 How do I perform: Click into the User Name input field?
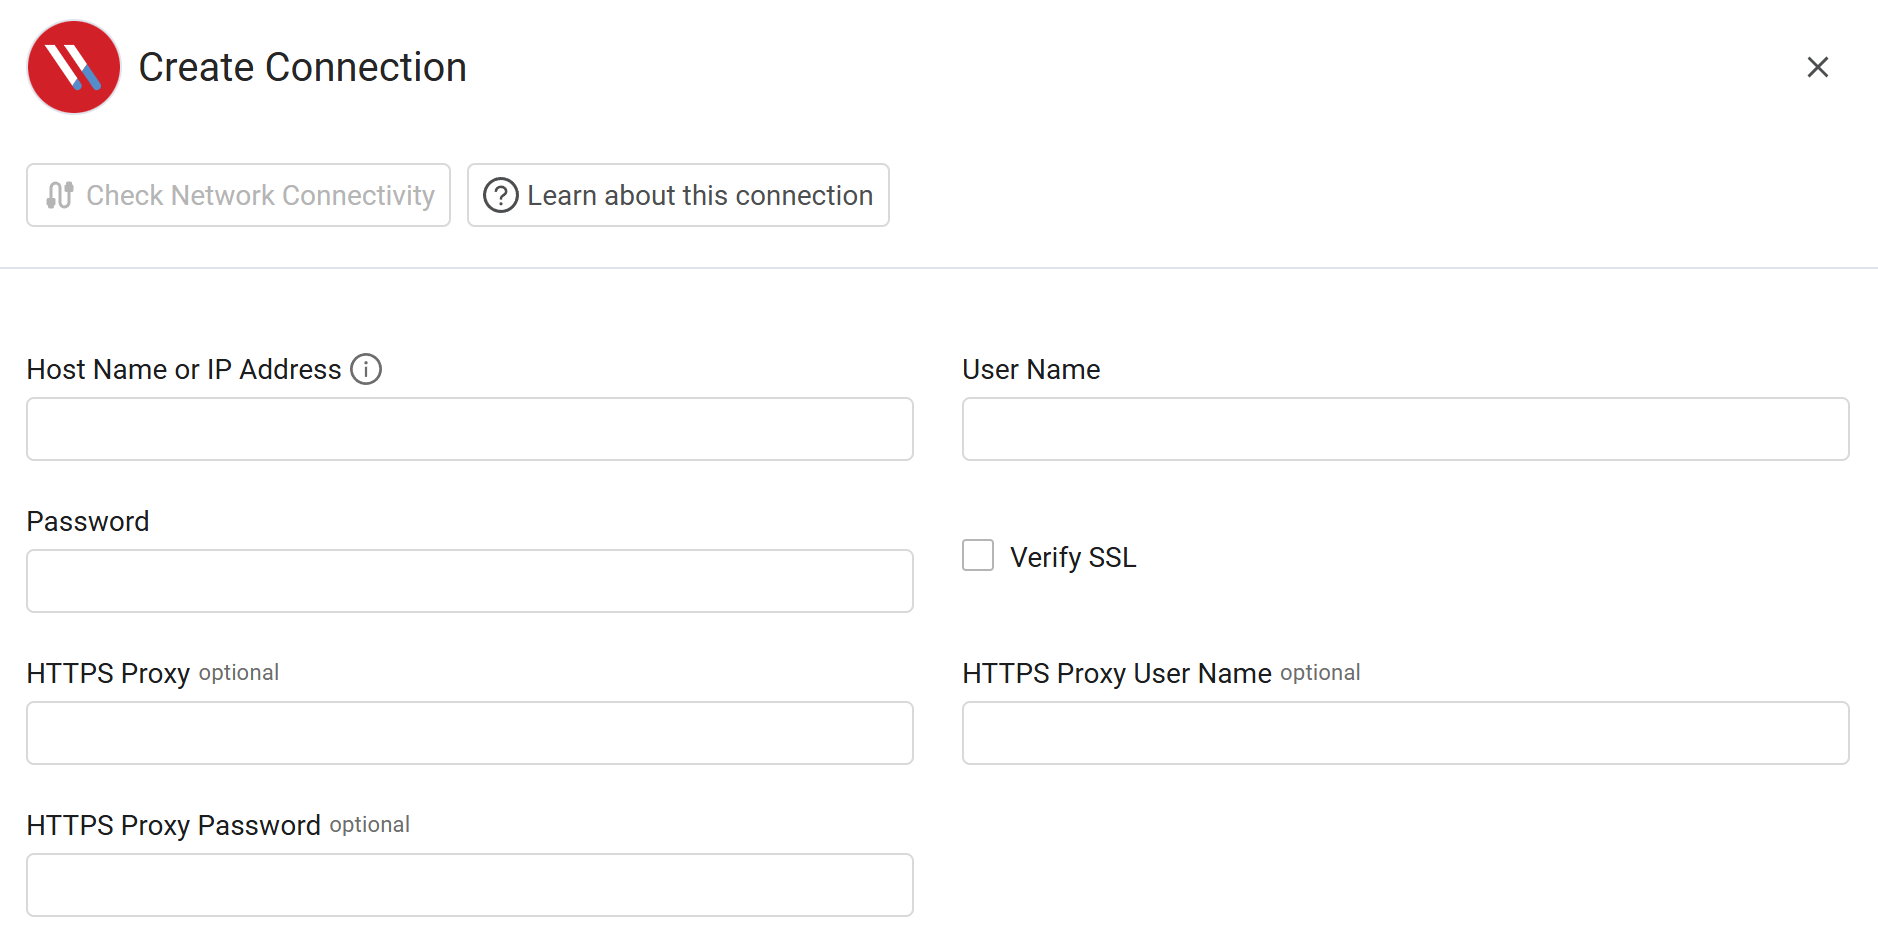1405,429
